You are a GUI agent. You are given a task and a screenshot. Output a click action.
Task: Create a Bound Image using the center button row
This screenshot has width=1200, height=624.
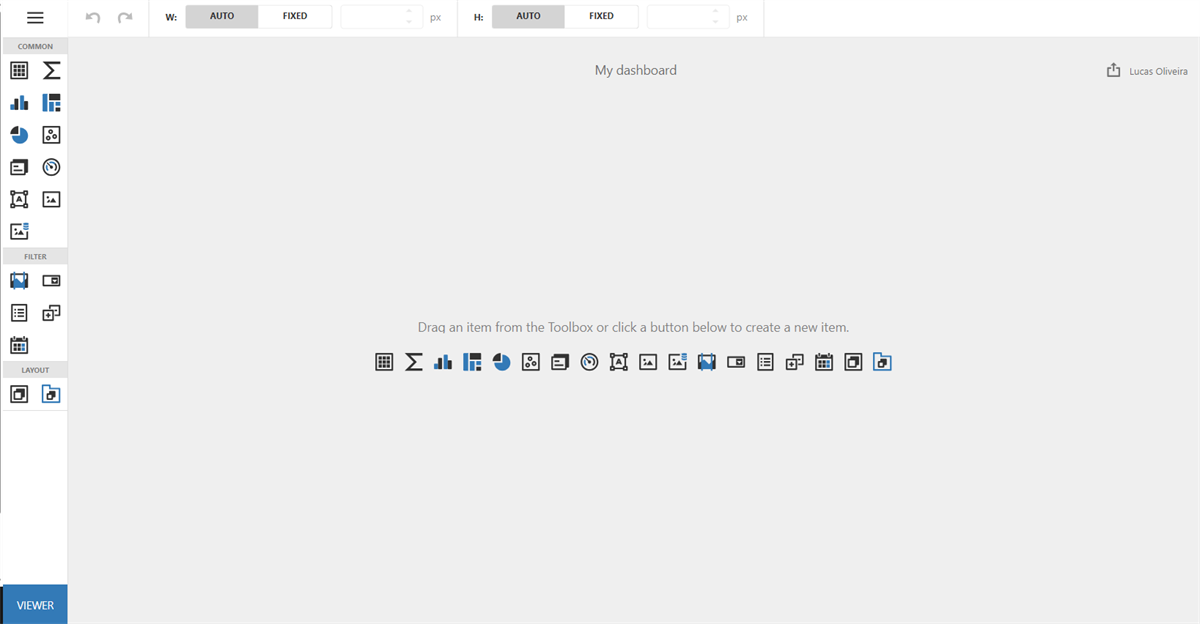(677, 362)
